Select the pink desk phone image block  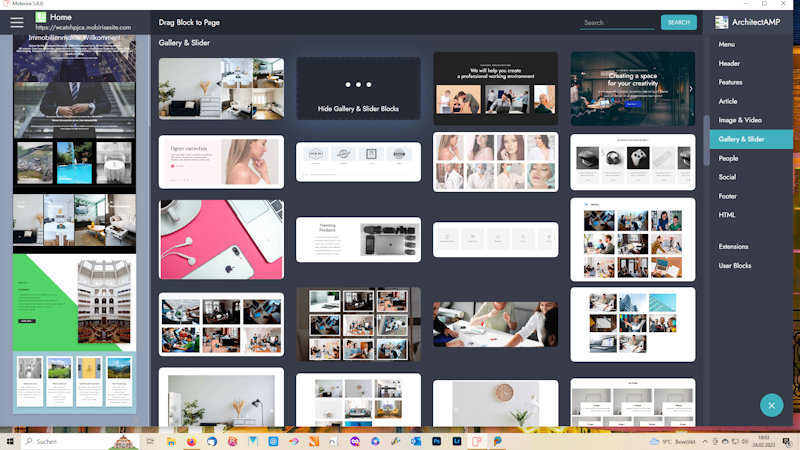[x=221, y=239]
